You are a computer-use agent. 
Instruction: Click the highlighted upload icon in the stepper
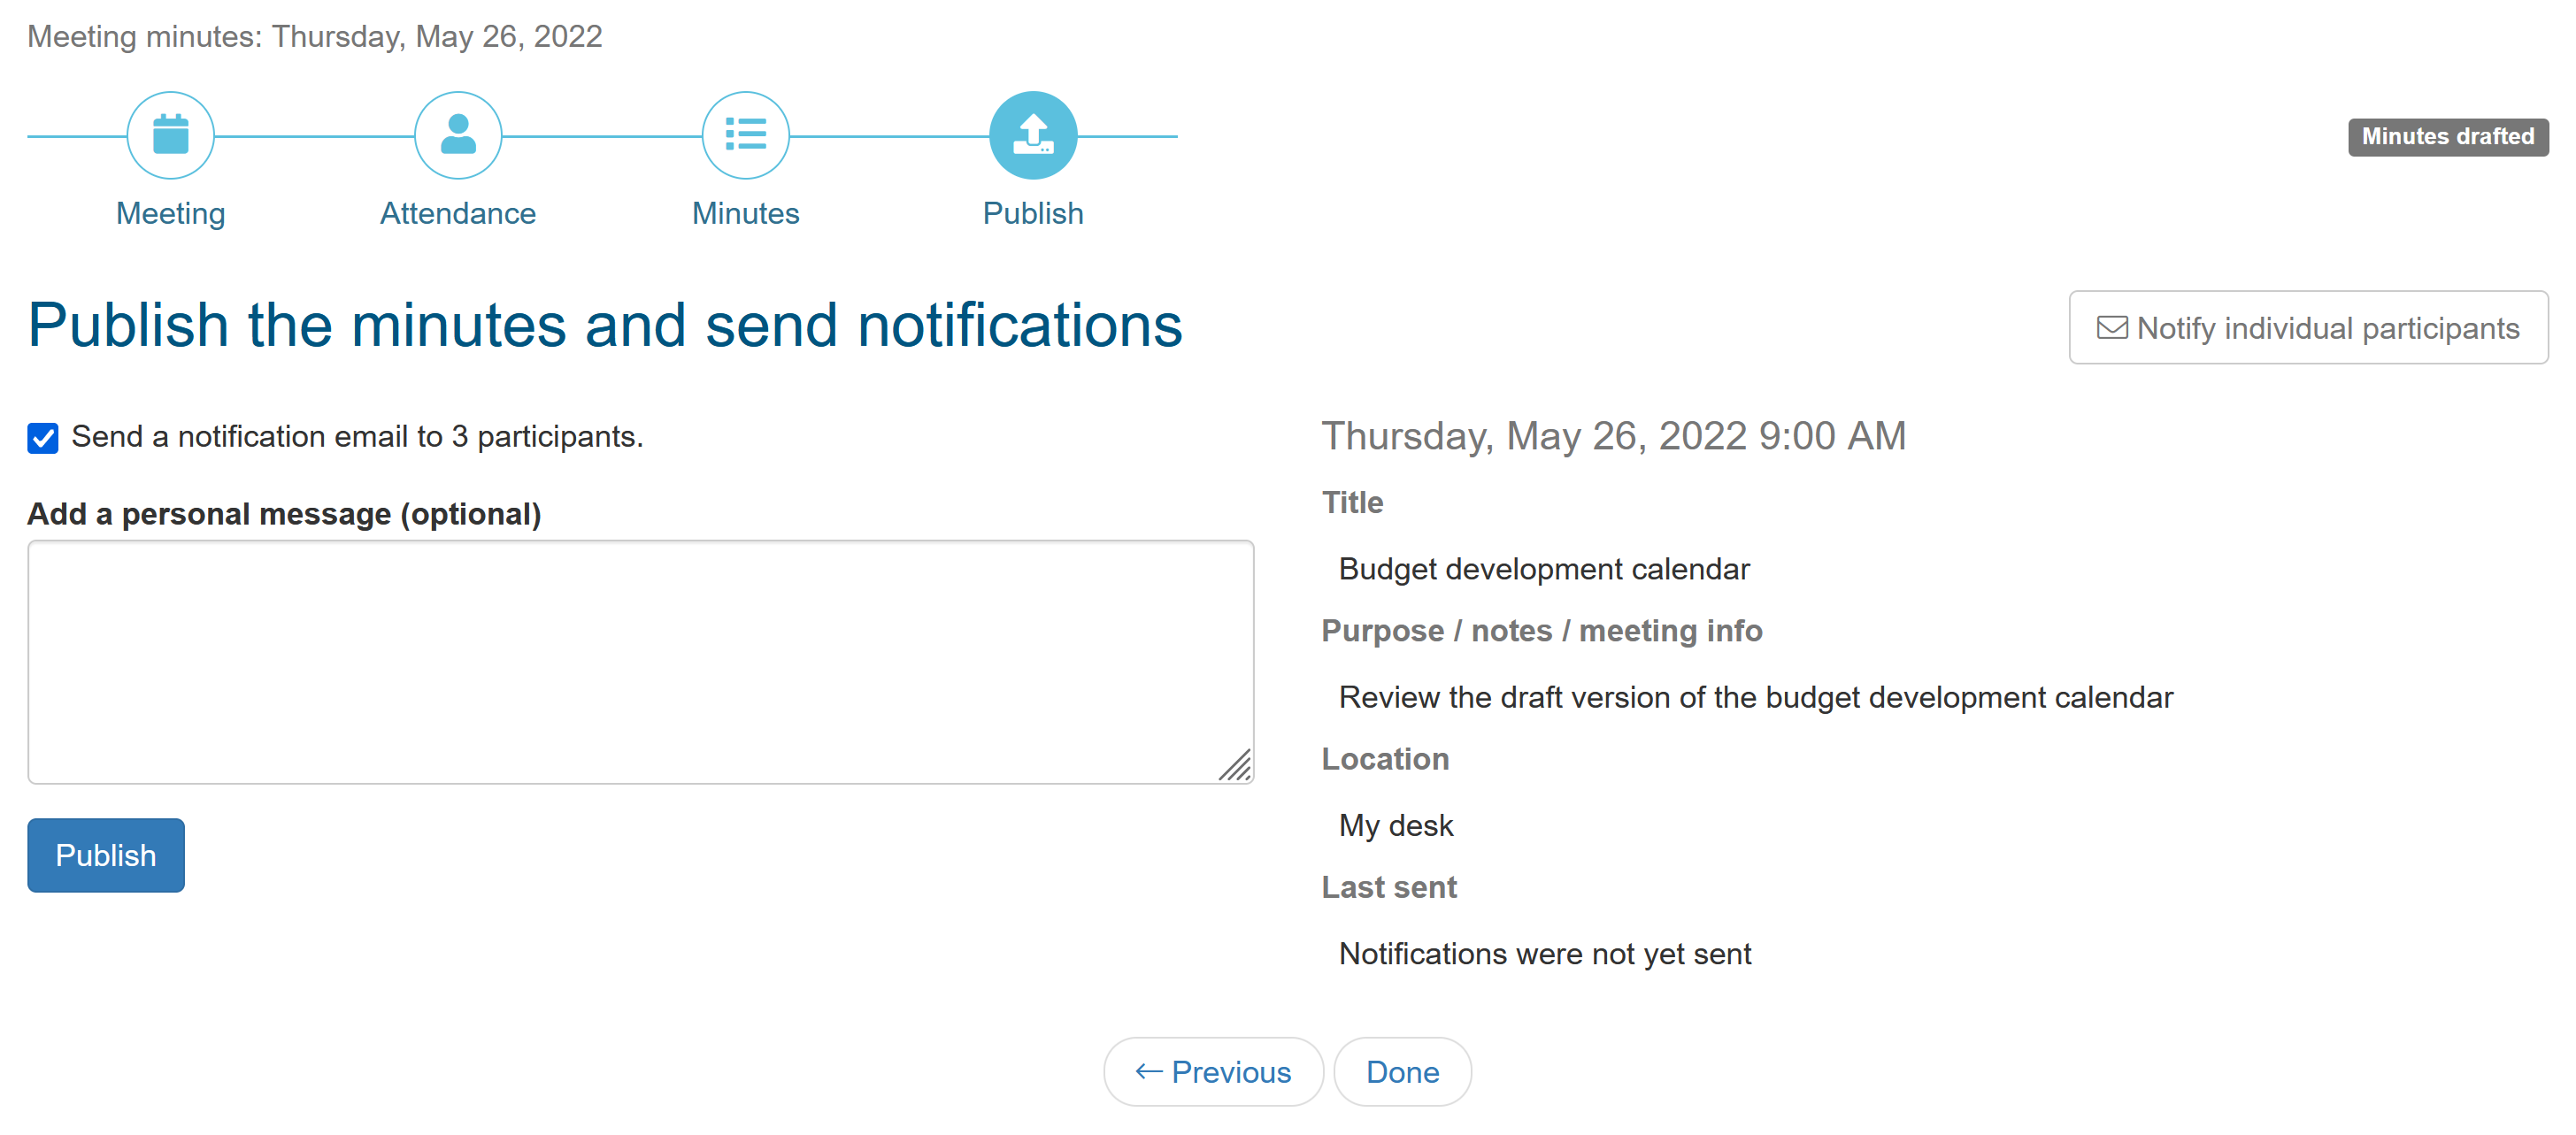click(1032, 135)
